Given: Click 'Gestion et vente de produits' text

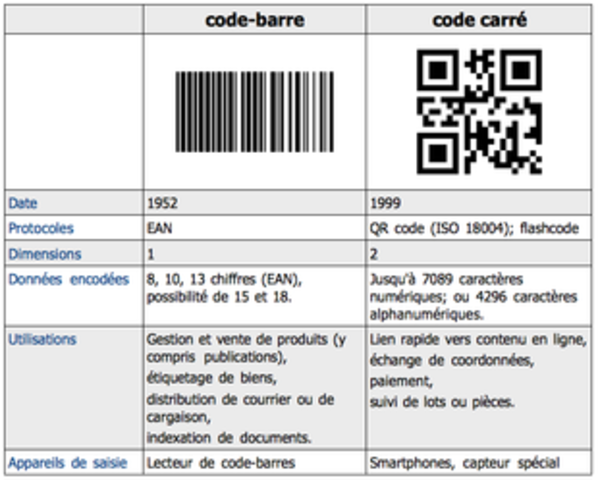Looking at the screenshot, I should (237, 339).
